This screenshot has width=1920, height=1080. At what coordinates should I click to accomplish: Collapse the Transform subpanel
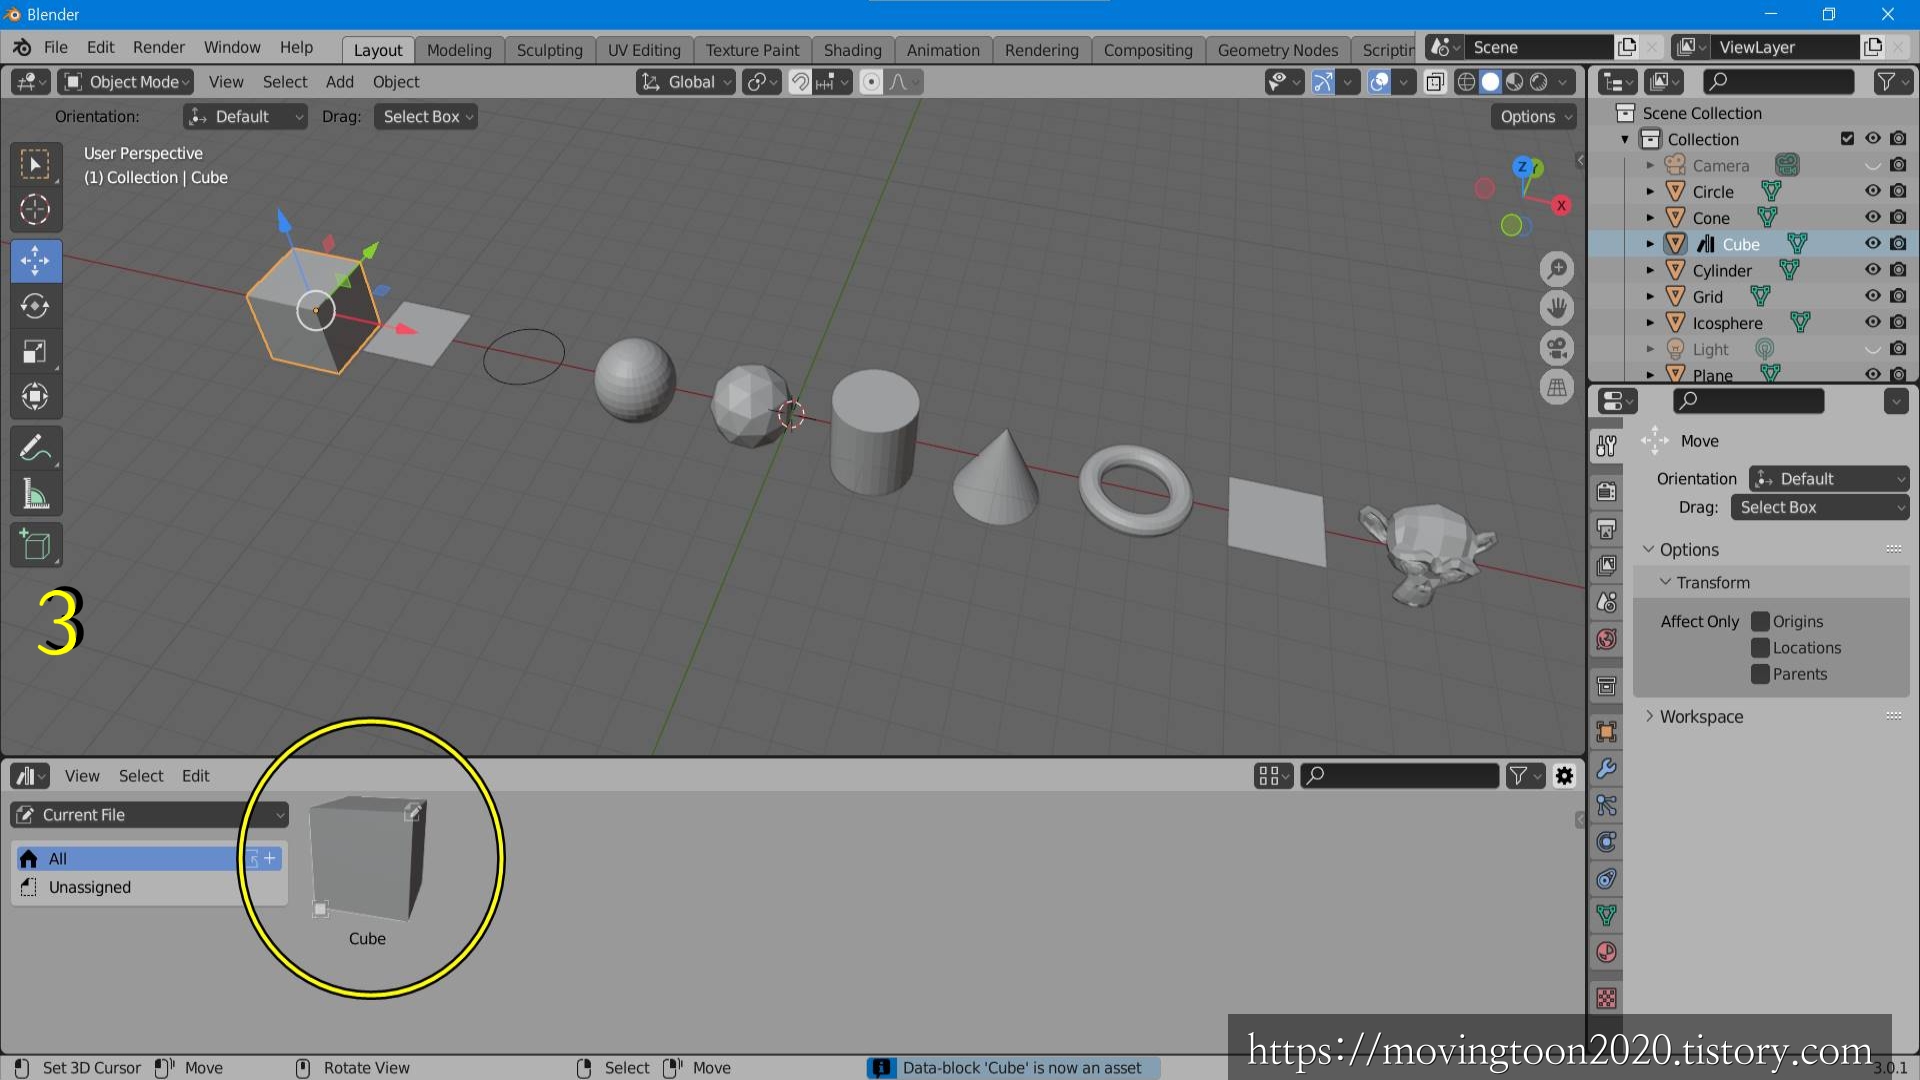click(x=1665, y=582)
